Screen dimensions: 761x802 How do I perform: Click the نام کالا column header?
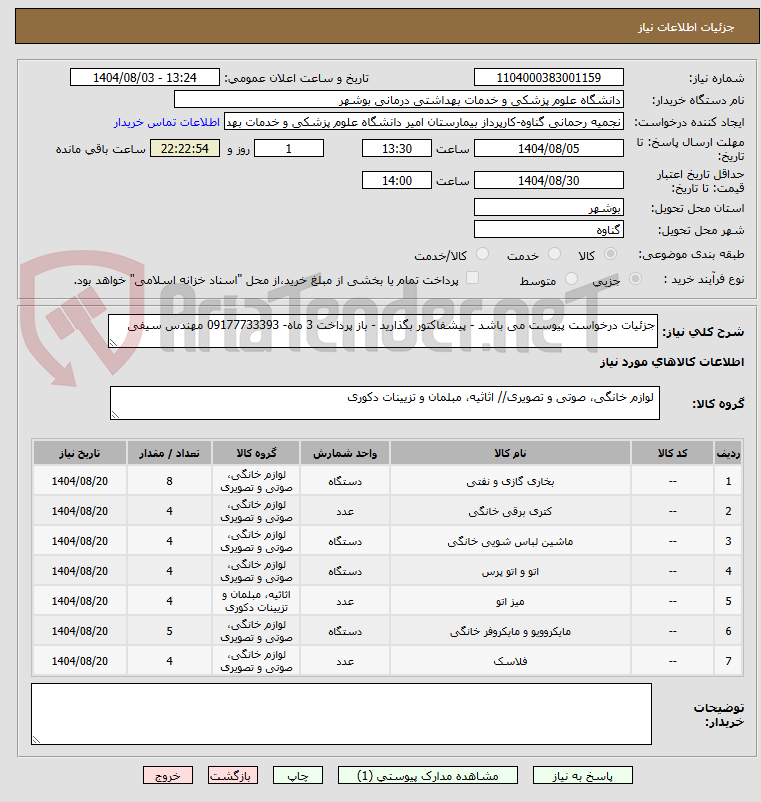(510, 453)
